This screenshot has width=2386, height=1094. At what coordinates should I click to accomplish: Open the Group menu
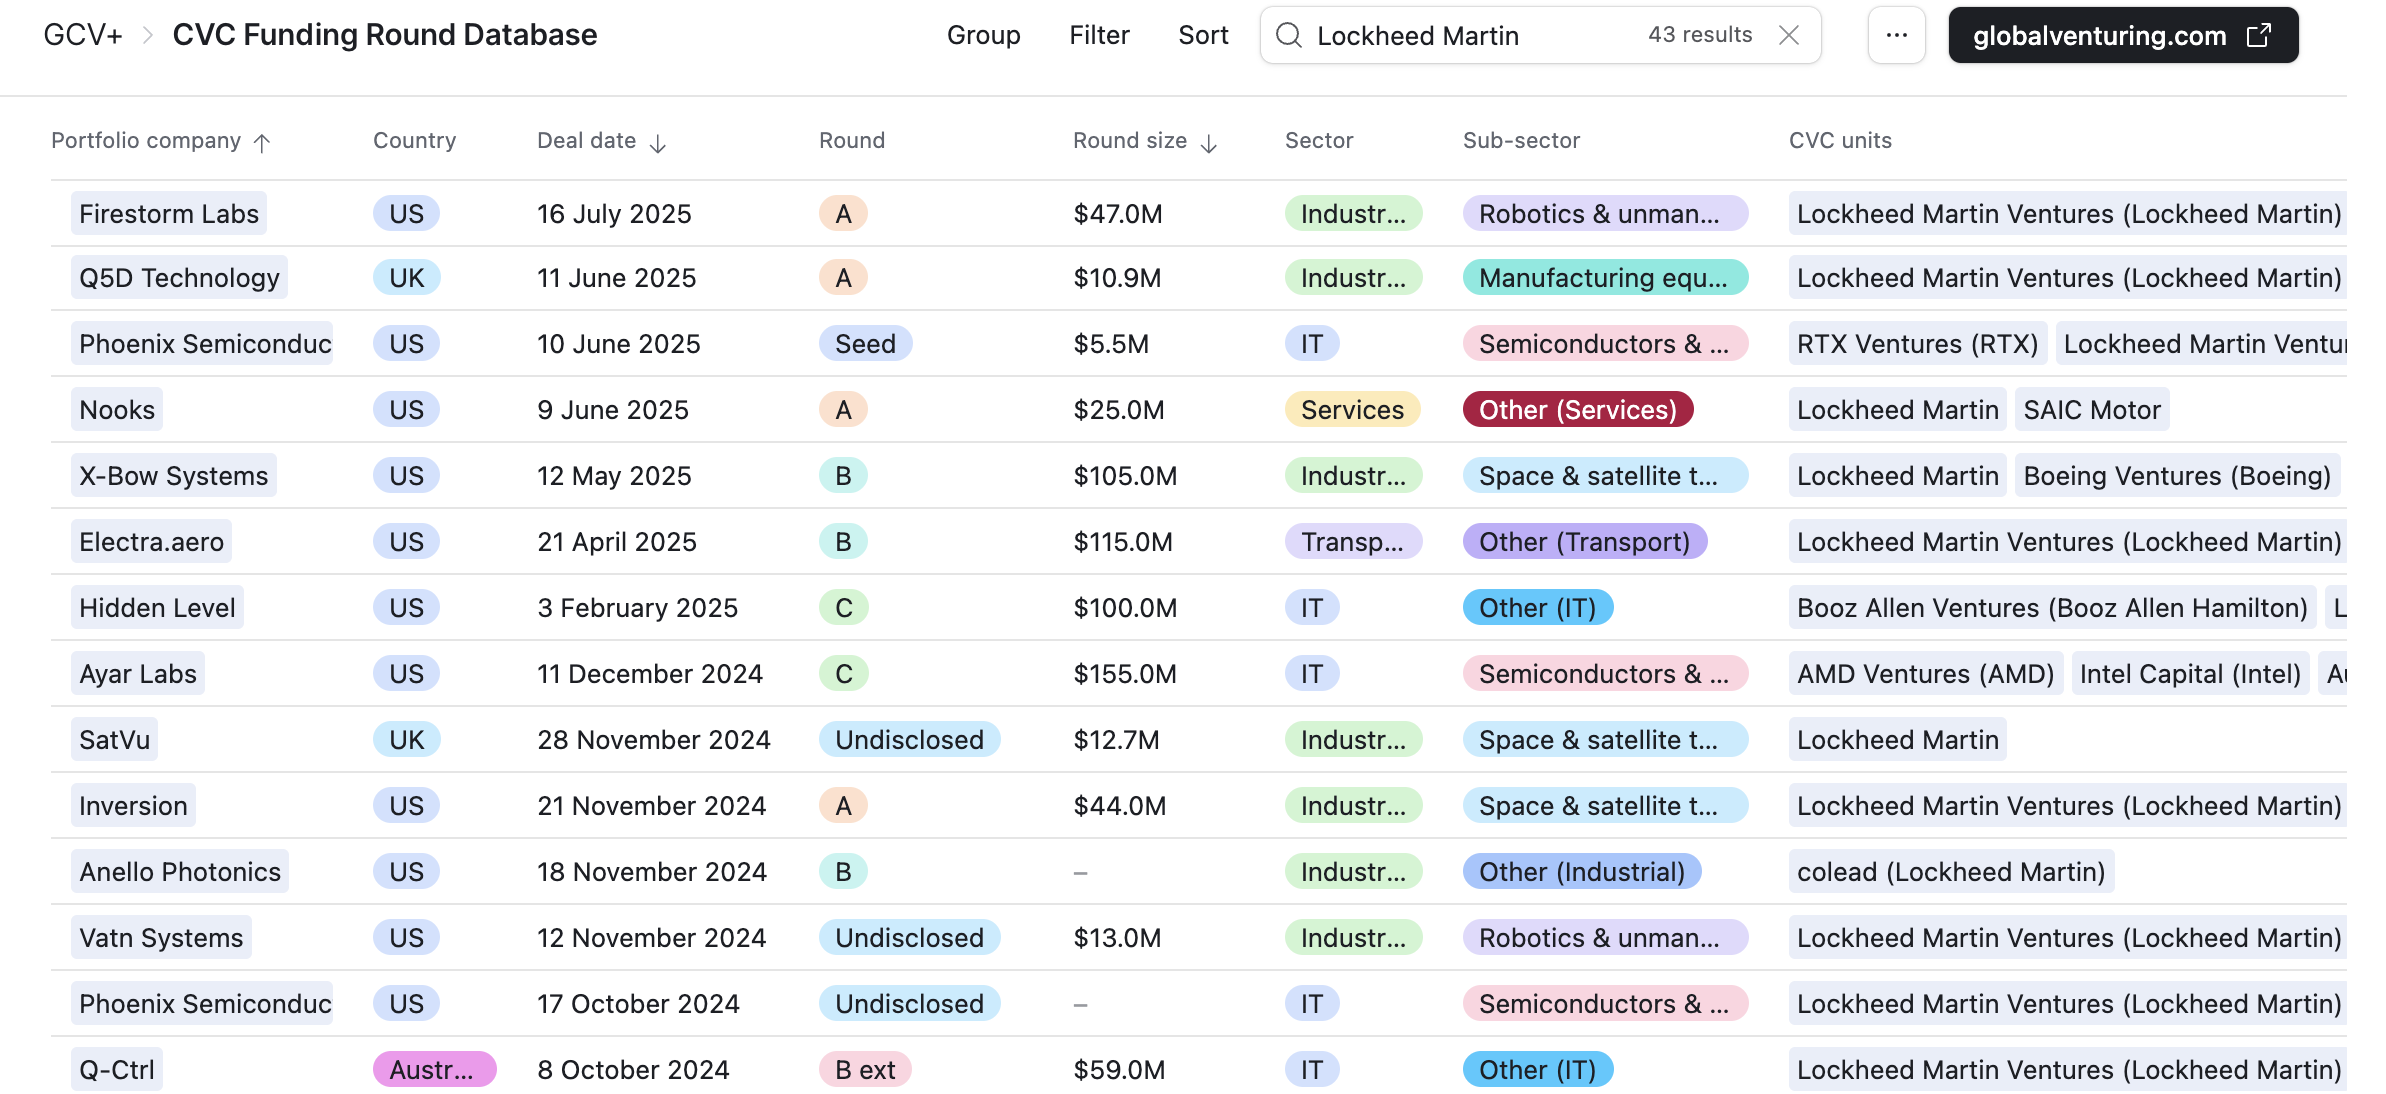[983, 35]
